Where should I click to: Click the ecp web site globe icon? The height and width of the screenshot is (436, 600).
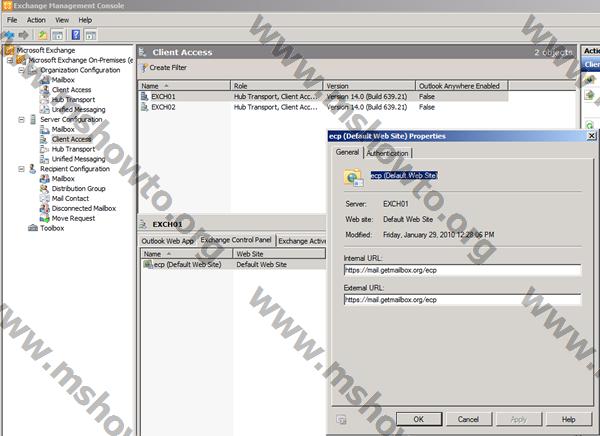coord(353,178)
